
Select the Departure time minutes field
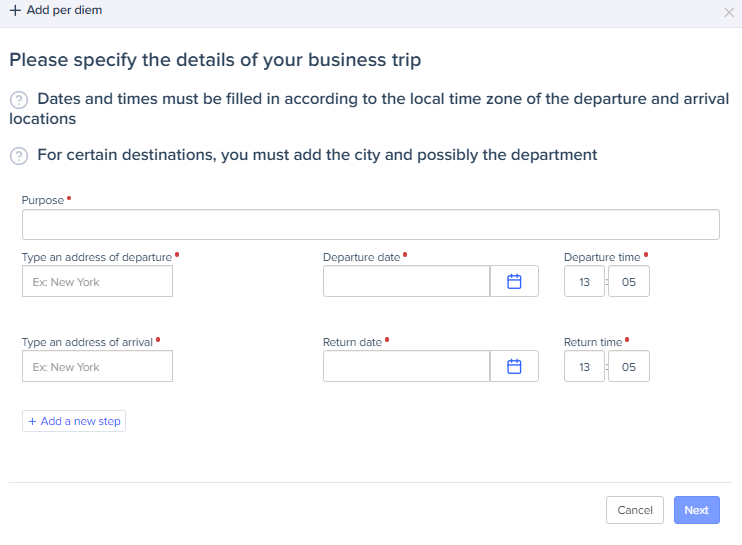pyautogui.click(x=629, y=282)
